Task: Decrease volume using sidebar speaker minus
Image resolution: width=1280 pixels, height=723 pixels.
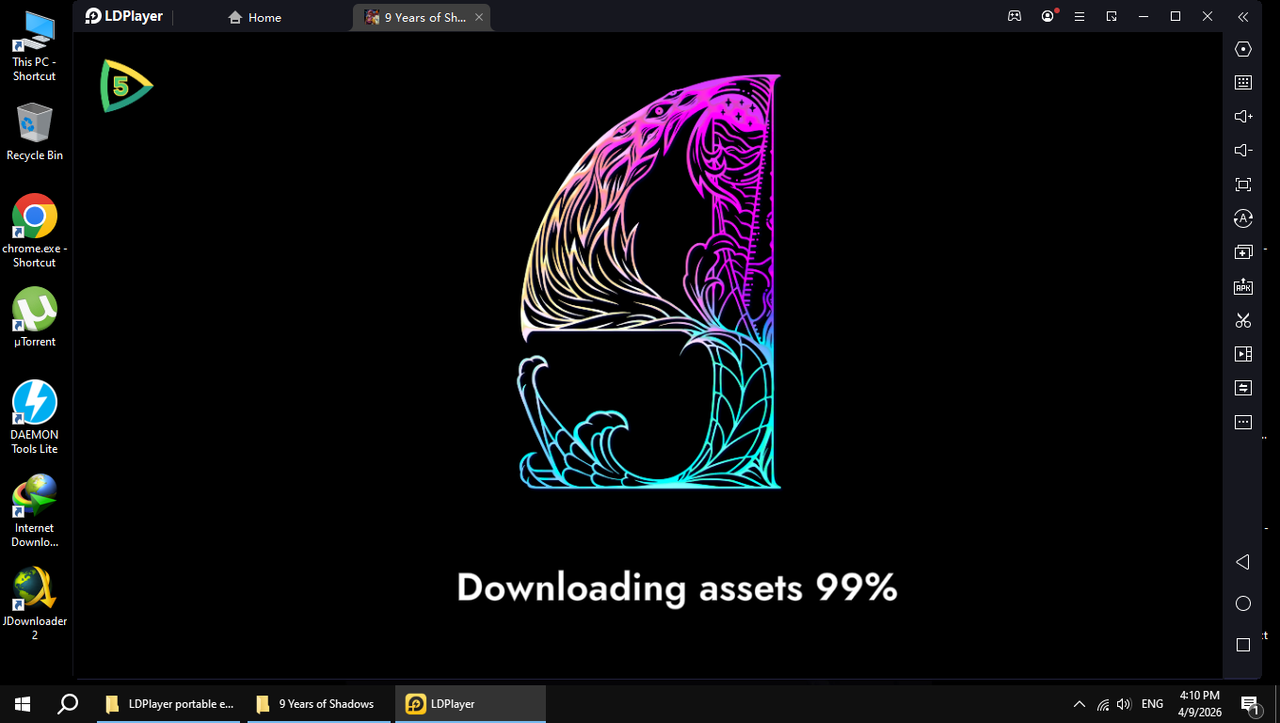Action: 1243,150
